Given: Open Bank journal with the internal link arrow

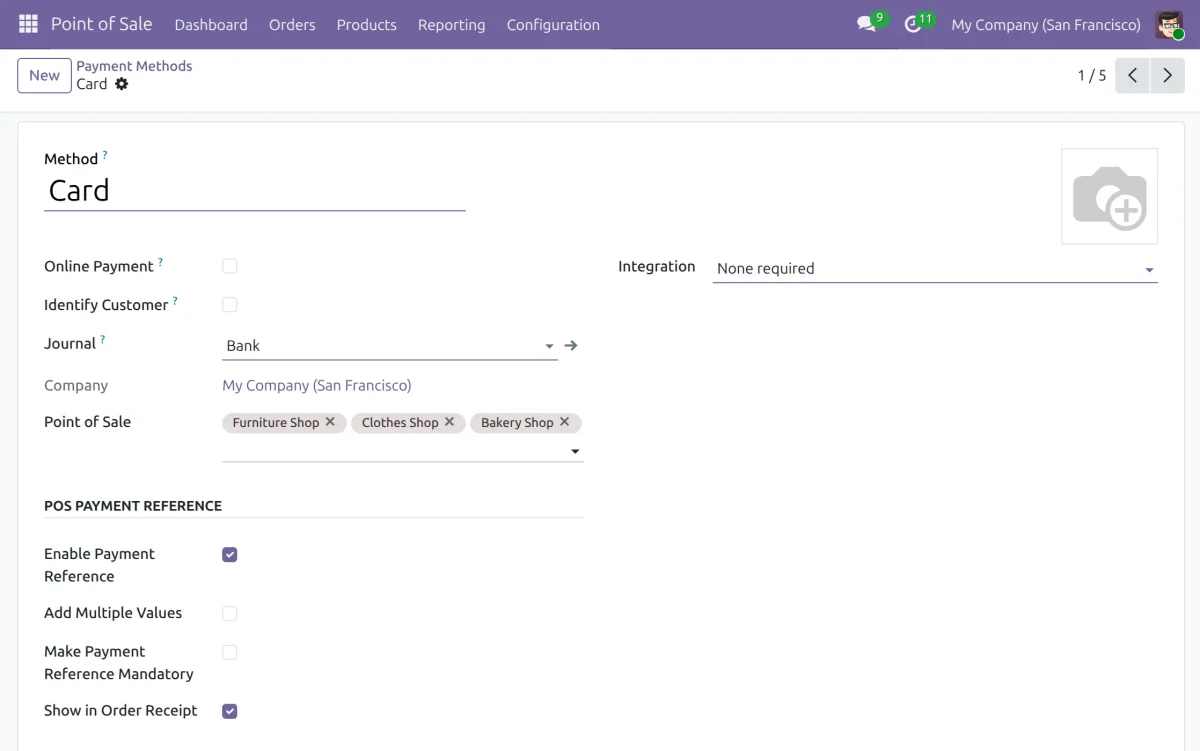Looking at the screenshot, I should pos(571,345).
